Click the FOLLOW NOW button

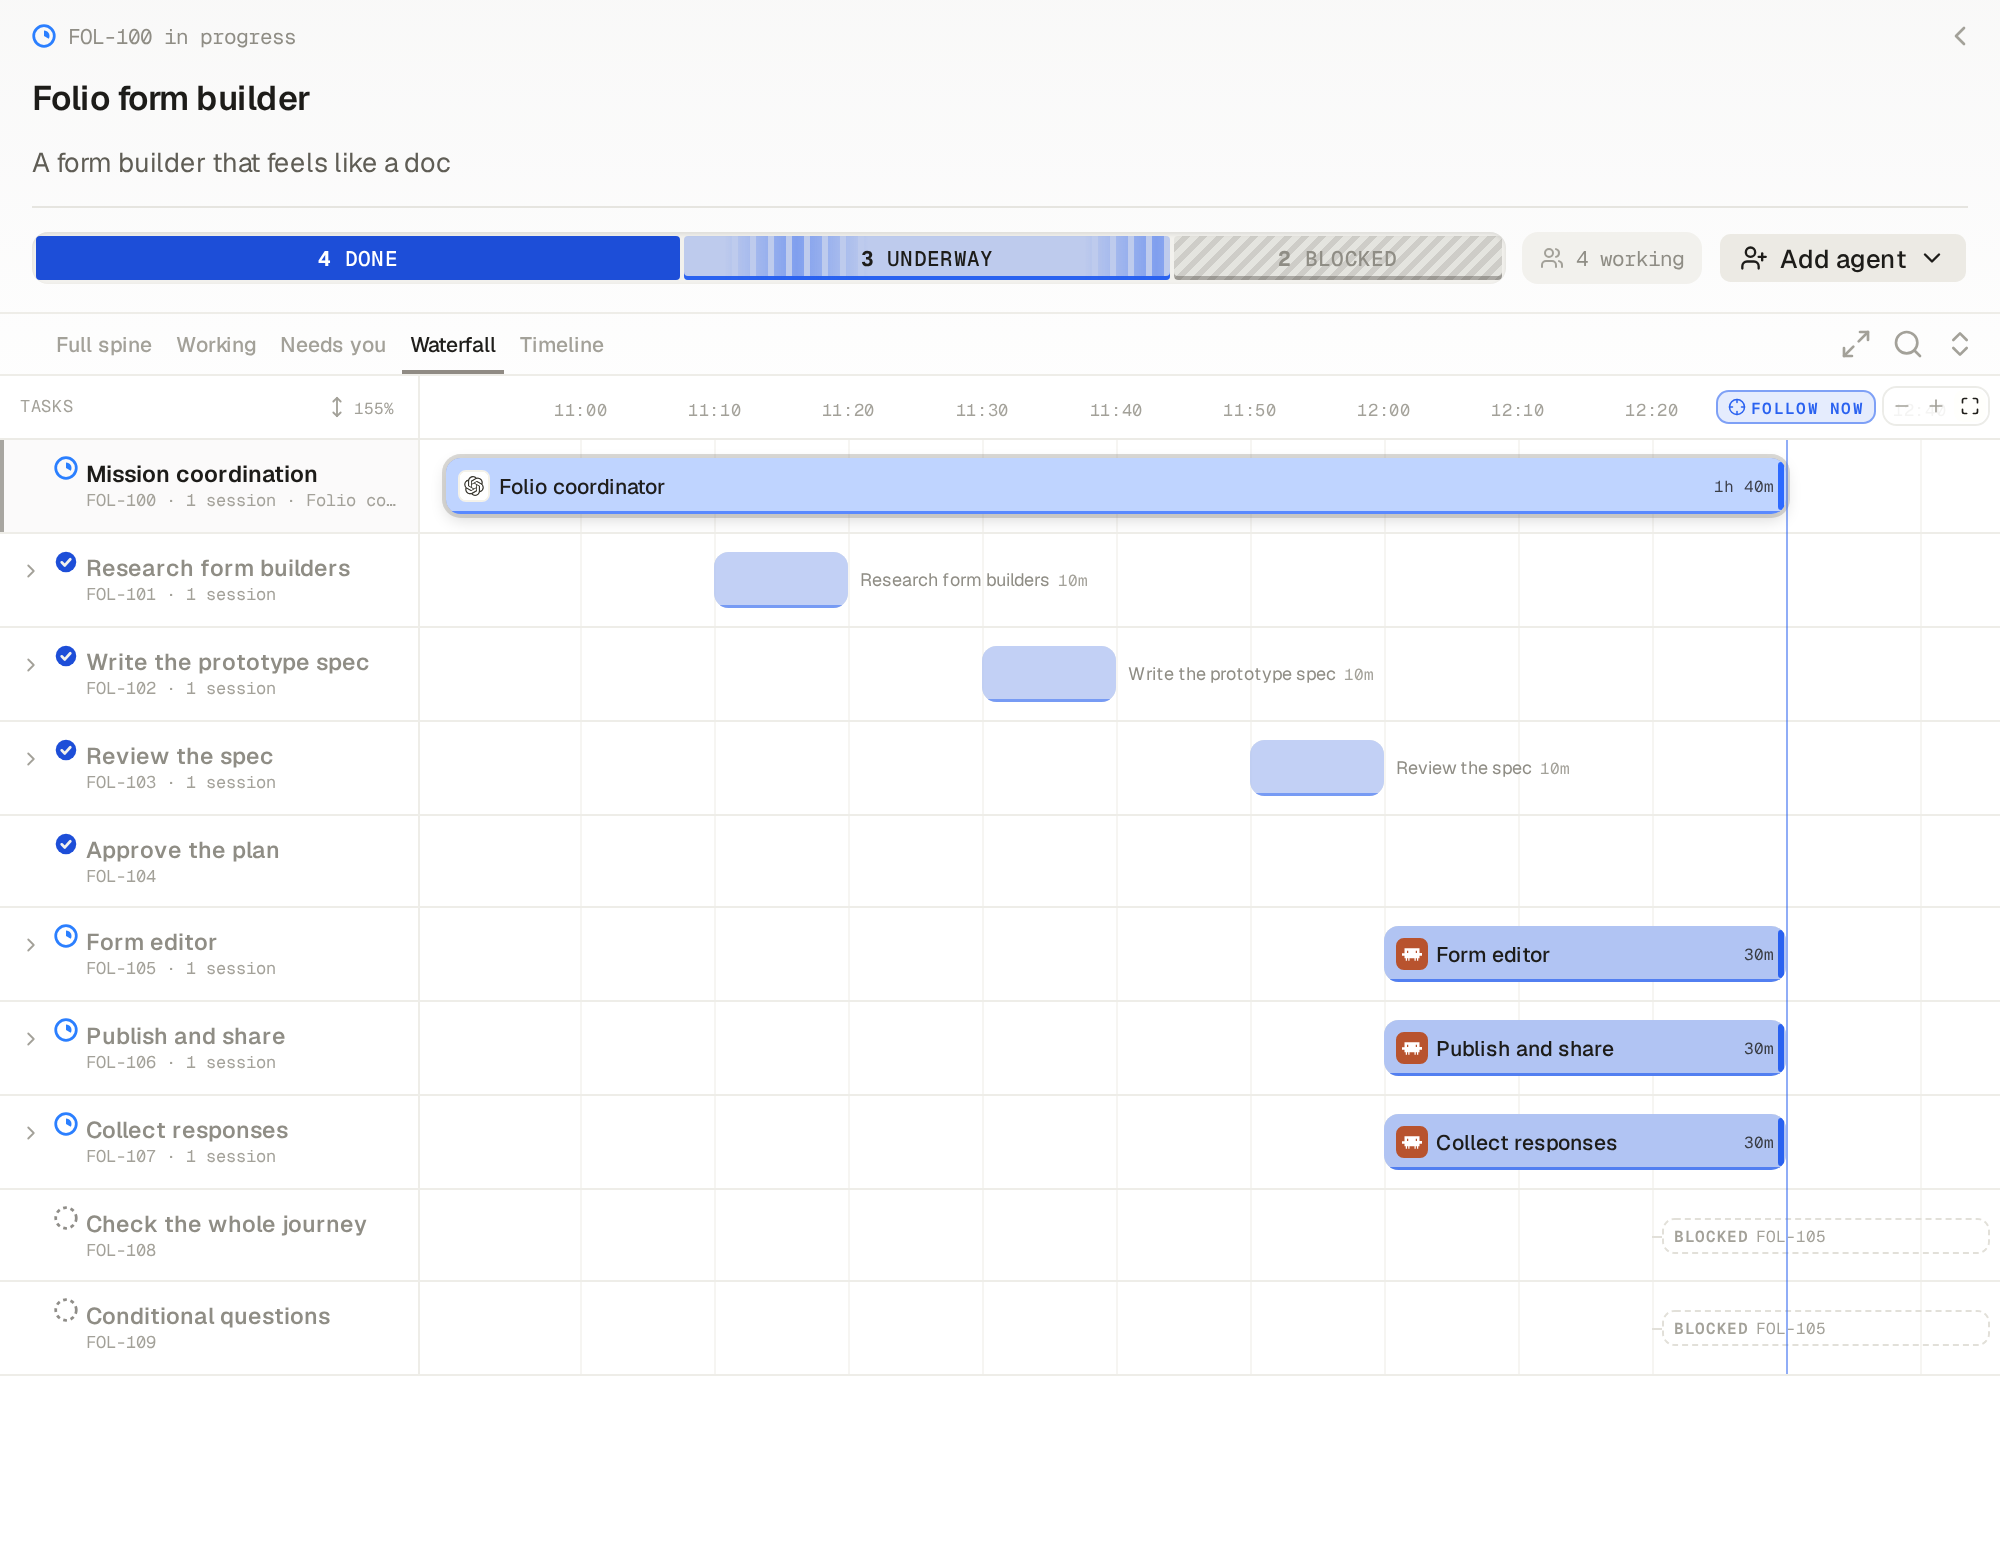click(x=1796, y=407)
